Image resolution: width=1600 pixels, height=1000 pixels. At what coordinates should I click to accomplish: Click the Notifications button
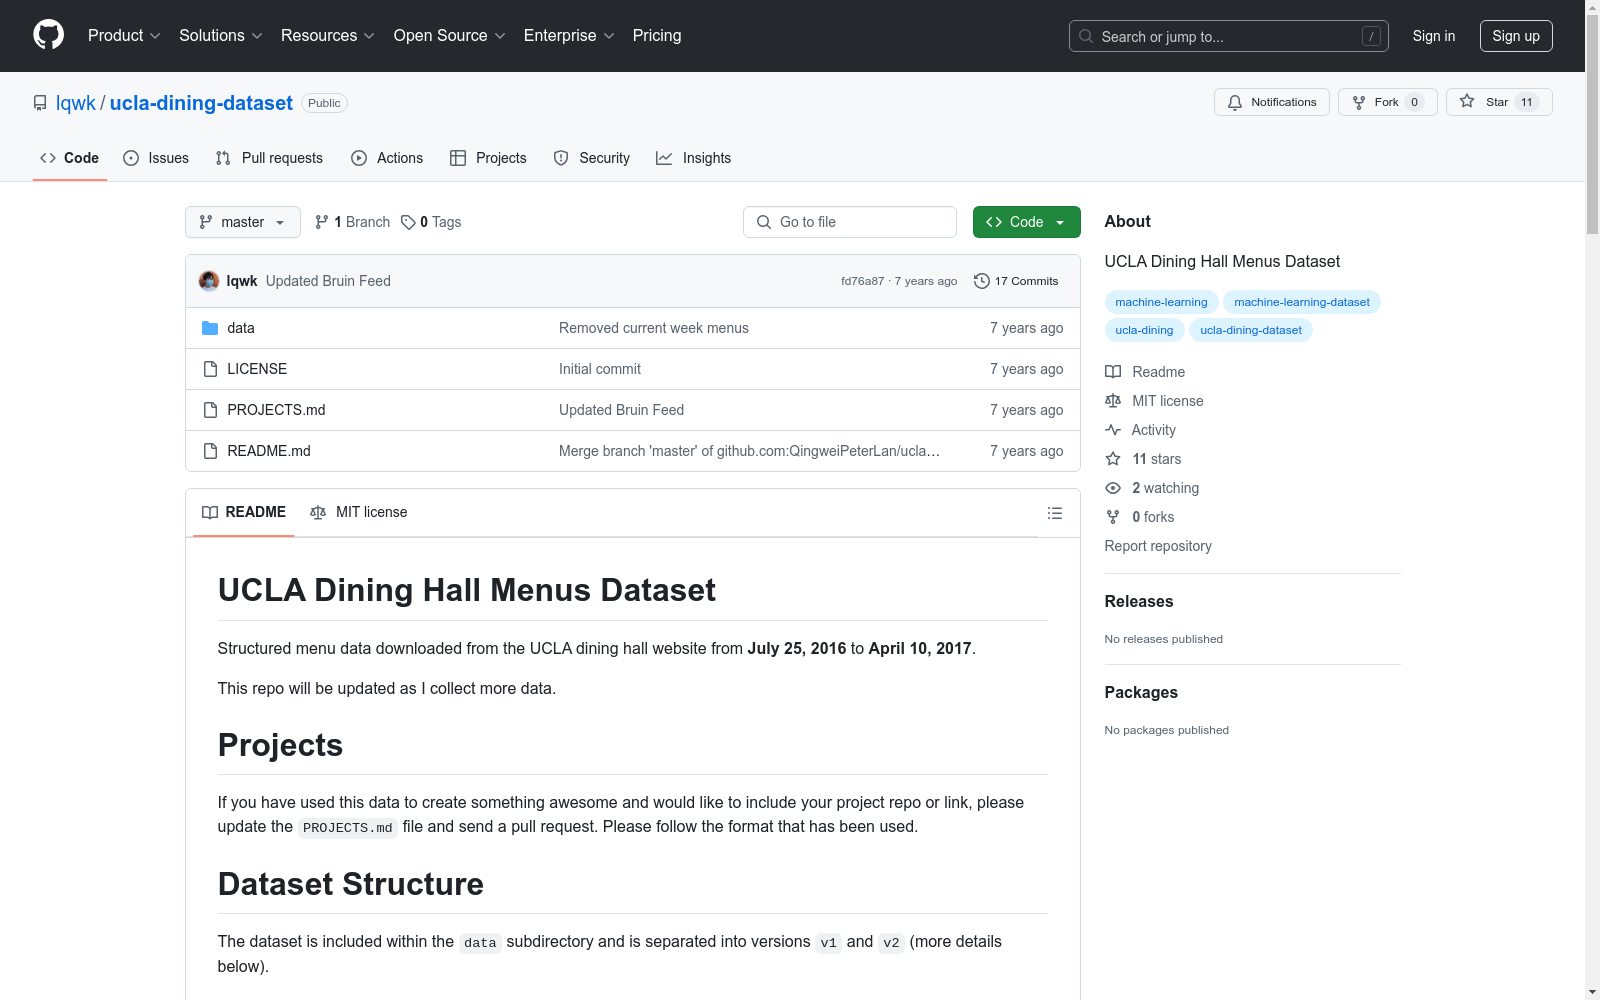pos(1272,102)
